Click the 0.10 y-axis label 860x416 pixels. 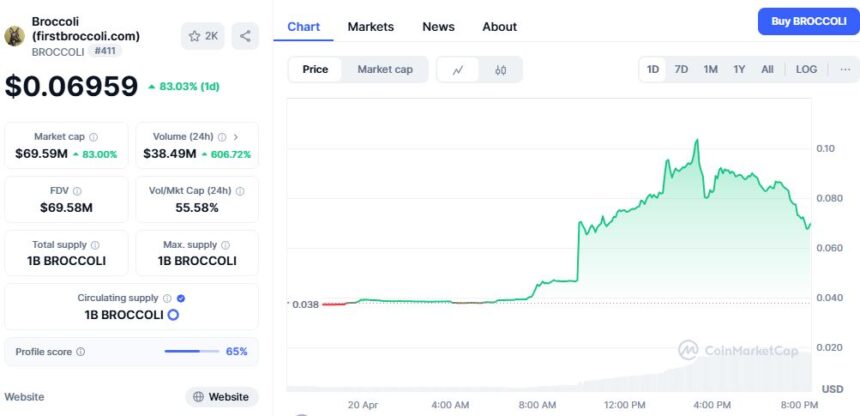click(x=825, y=148)
